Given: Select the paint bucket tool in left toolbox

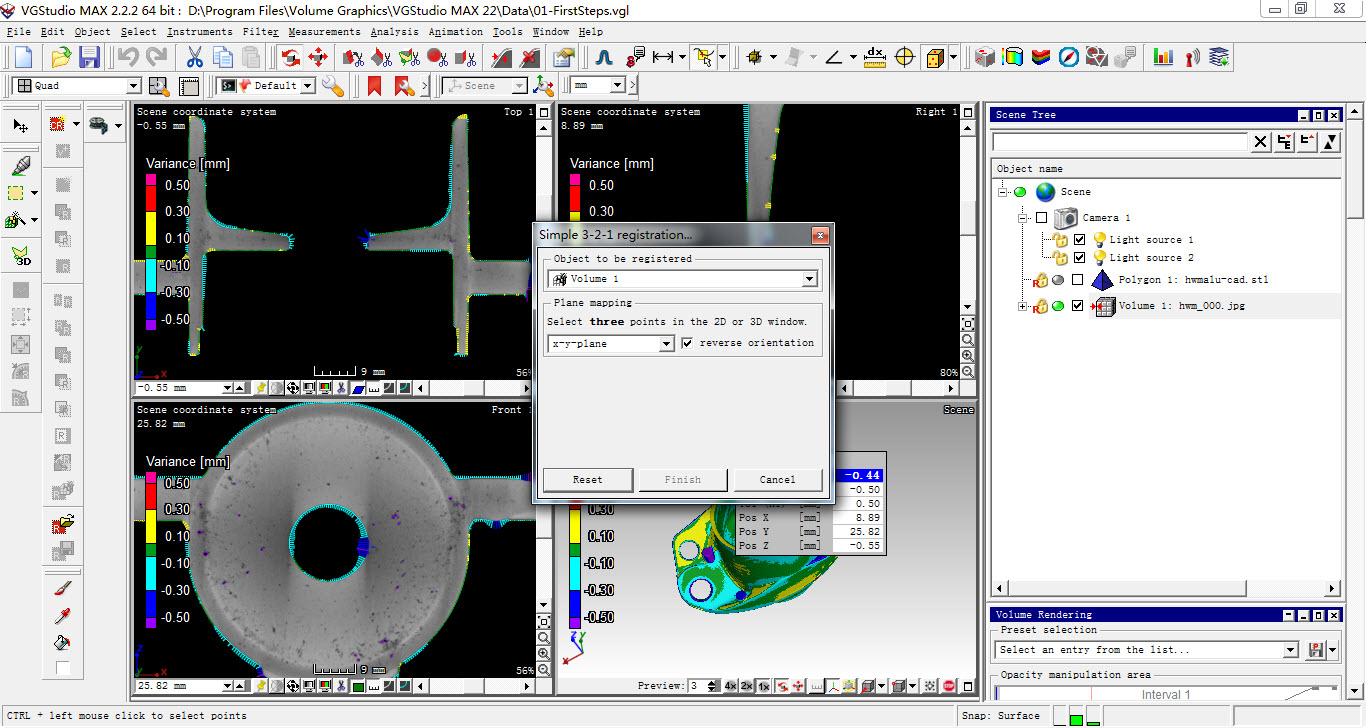Looking at the screenshot, I should [63, 642].
